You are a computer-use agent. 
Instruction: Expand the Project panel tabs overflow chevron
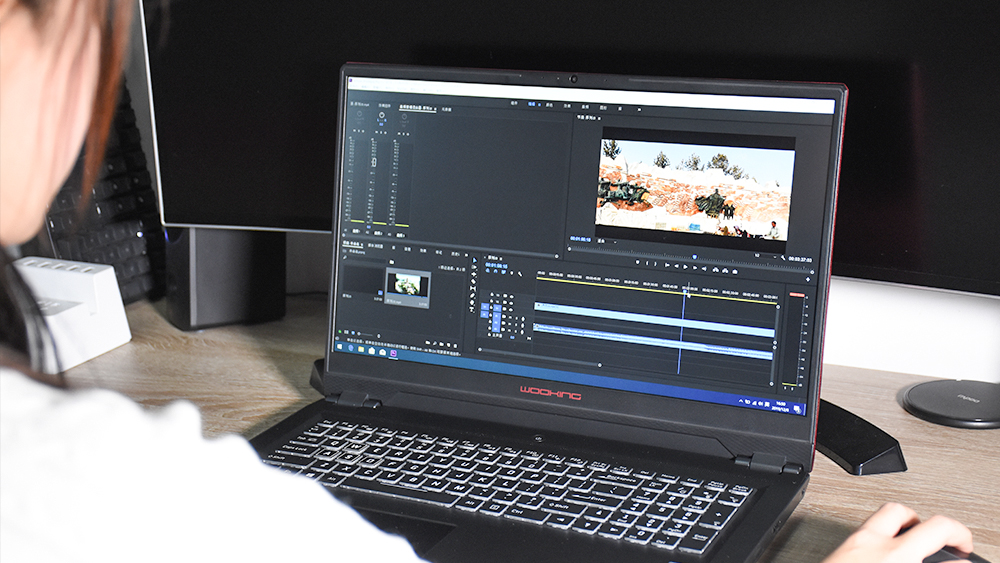click(x=466, y=255)
